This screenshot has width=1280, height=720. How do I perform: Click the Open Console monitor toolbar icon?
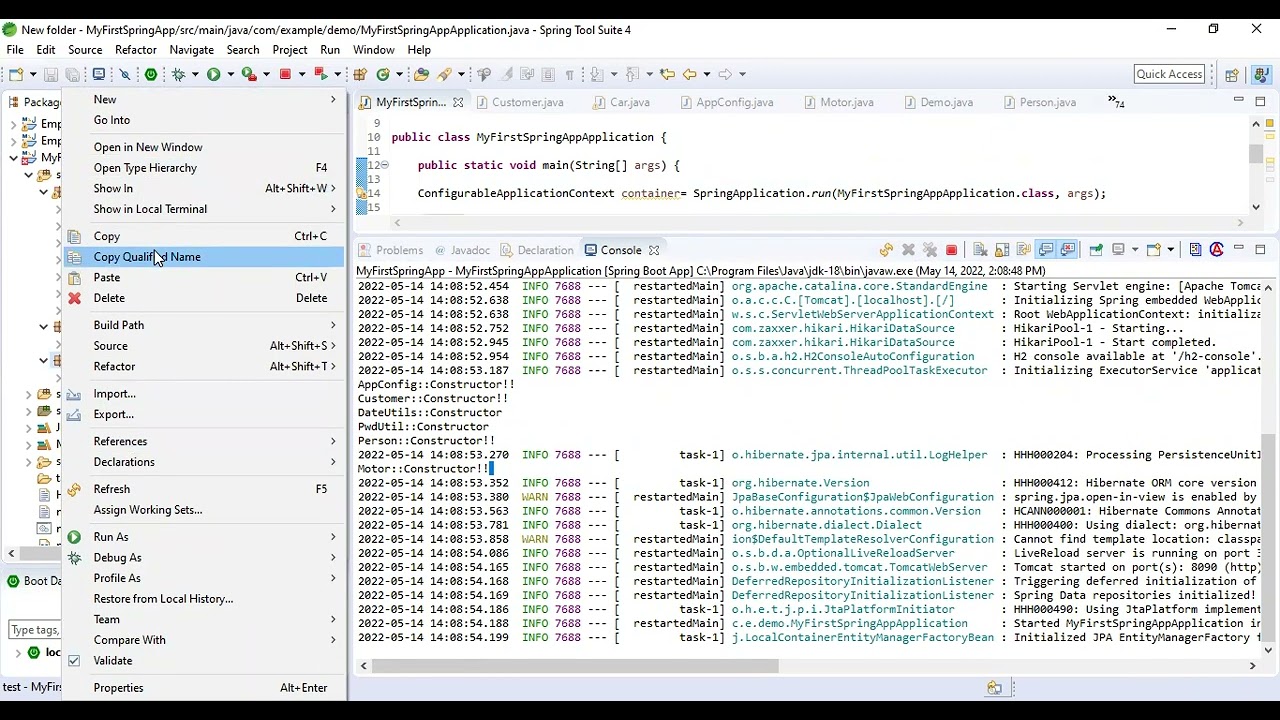point(99,74)
